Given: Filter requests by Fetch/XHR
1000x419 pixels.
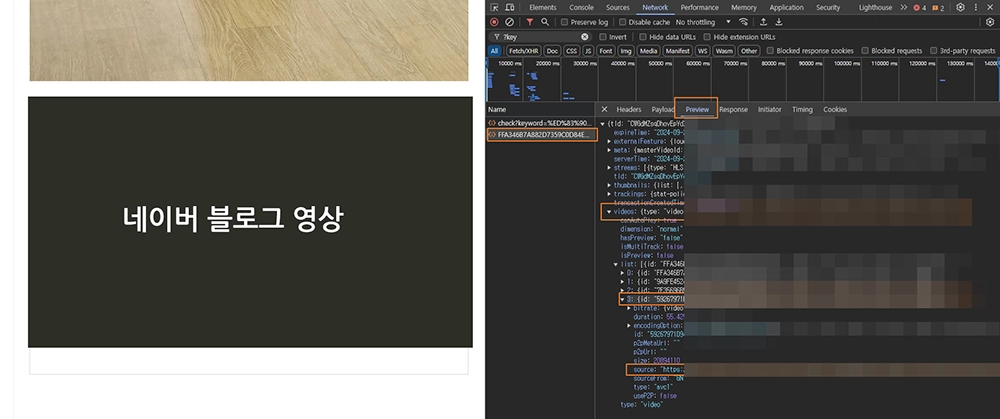Looking at the screenshot, I should click(x=523, y=51).
